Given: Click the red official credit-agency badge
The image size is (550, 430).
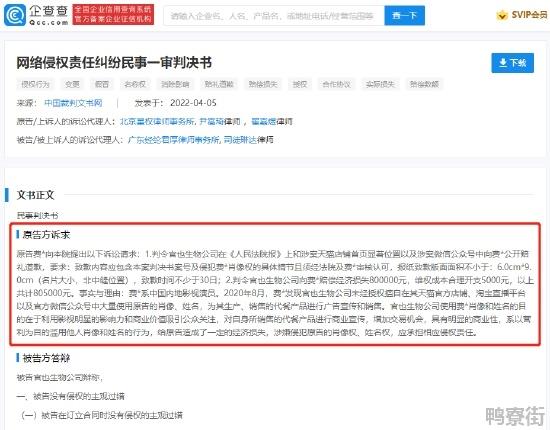Looking at the screenshot, I should point(113,14).
